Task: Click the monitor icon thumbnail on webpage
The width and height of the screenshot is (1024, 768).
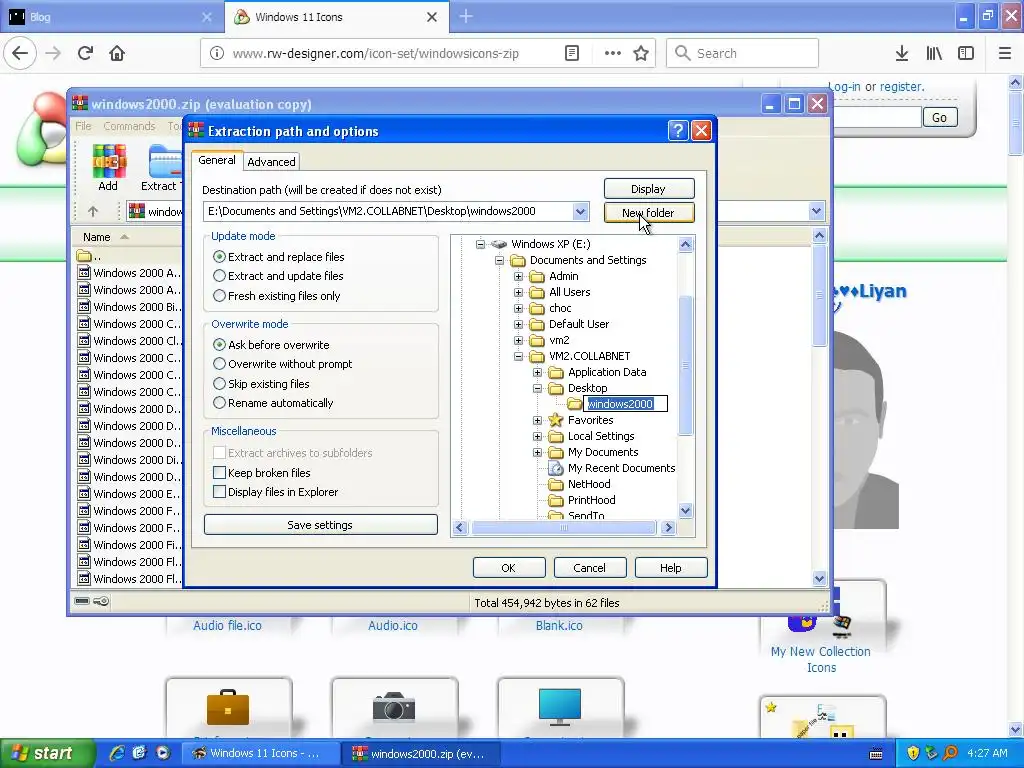Action: [x=560, y=708]
